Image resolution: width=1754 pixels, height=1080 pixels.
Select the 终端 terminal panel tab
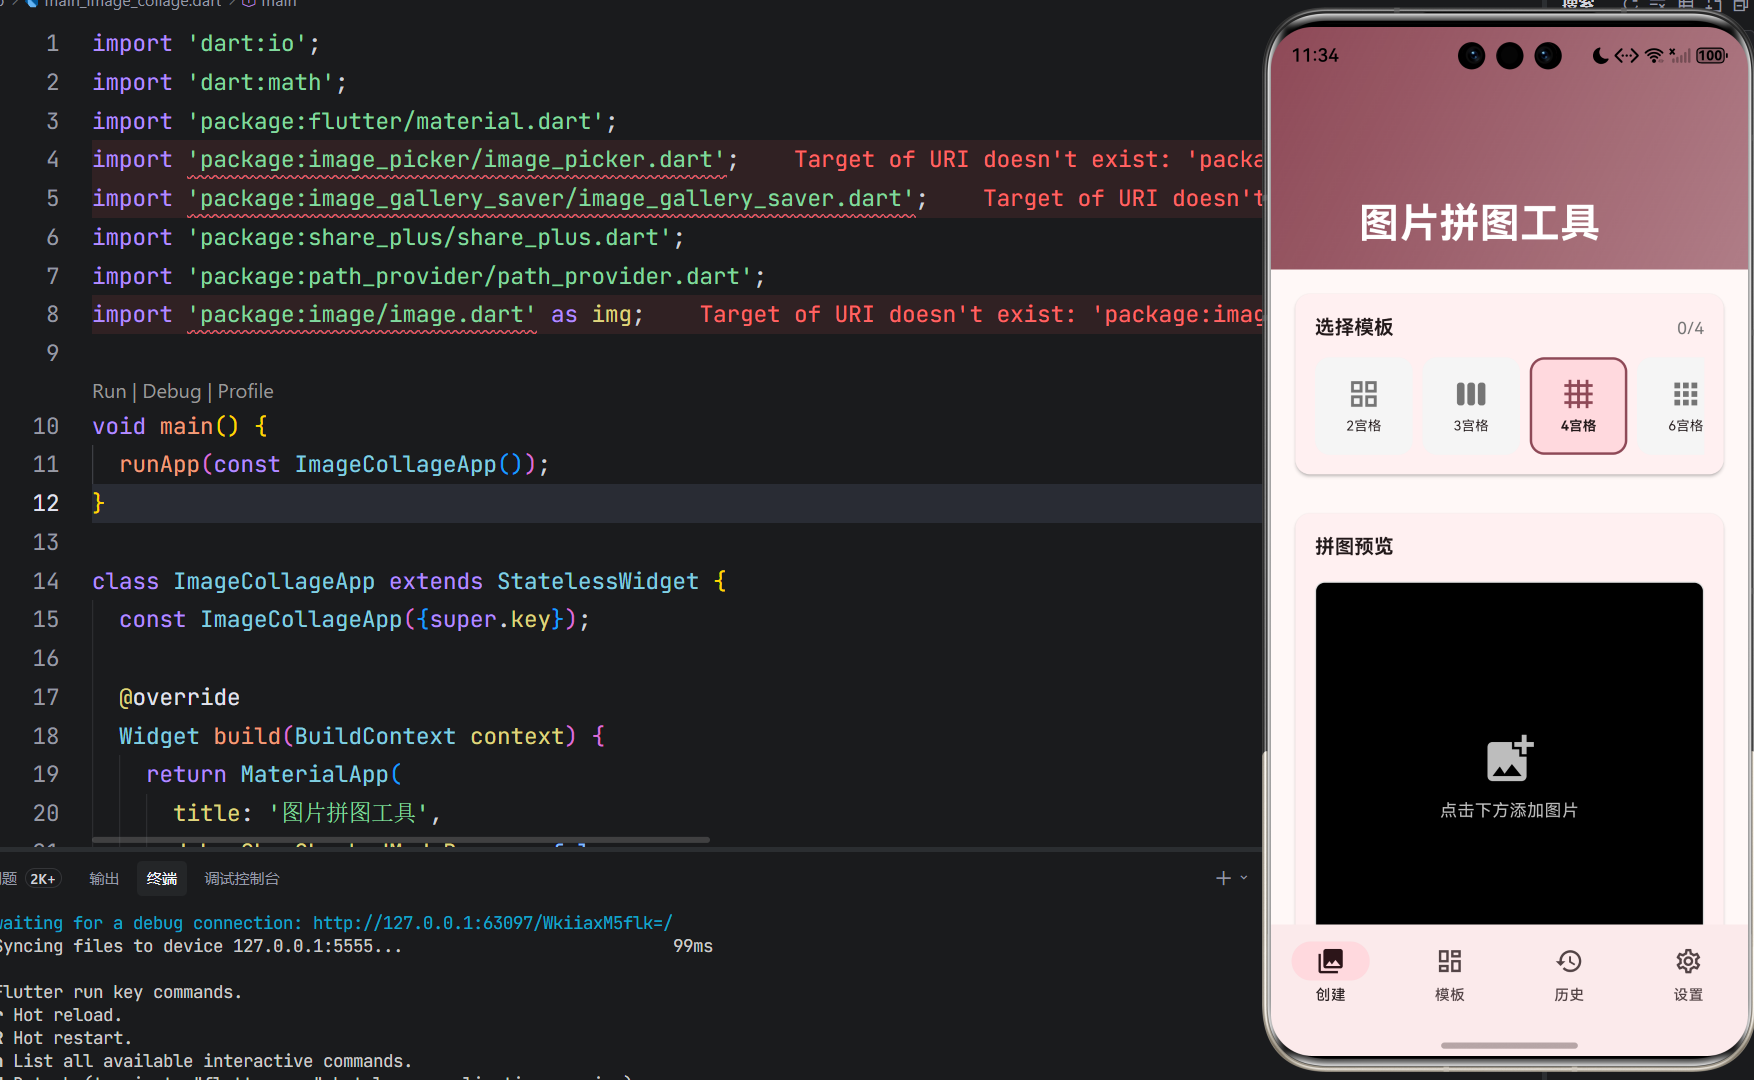click(x=162, y=878)
